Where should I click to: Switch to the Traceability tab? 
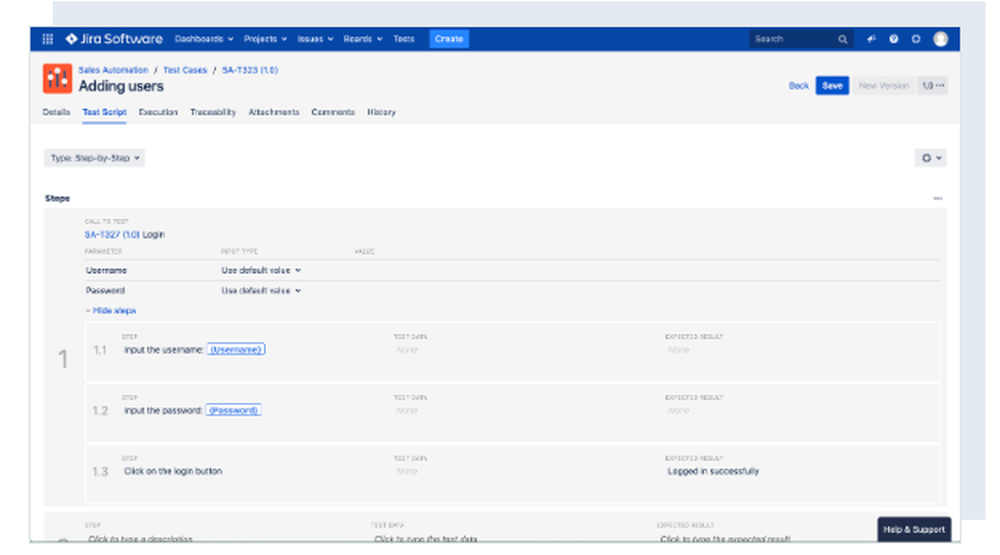tap(213, 112)
